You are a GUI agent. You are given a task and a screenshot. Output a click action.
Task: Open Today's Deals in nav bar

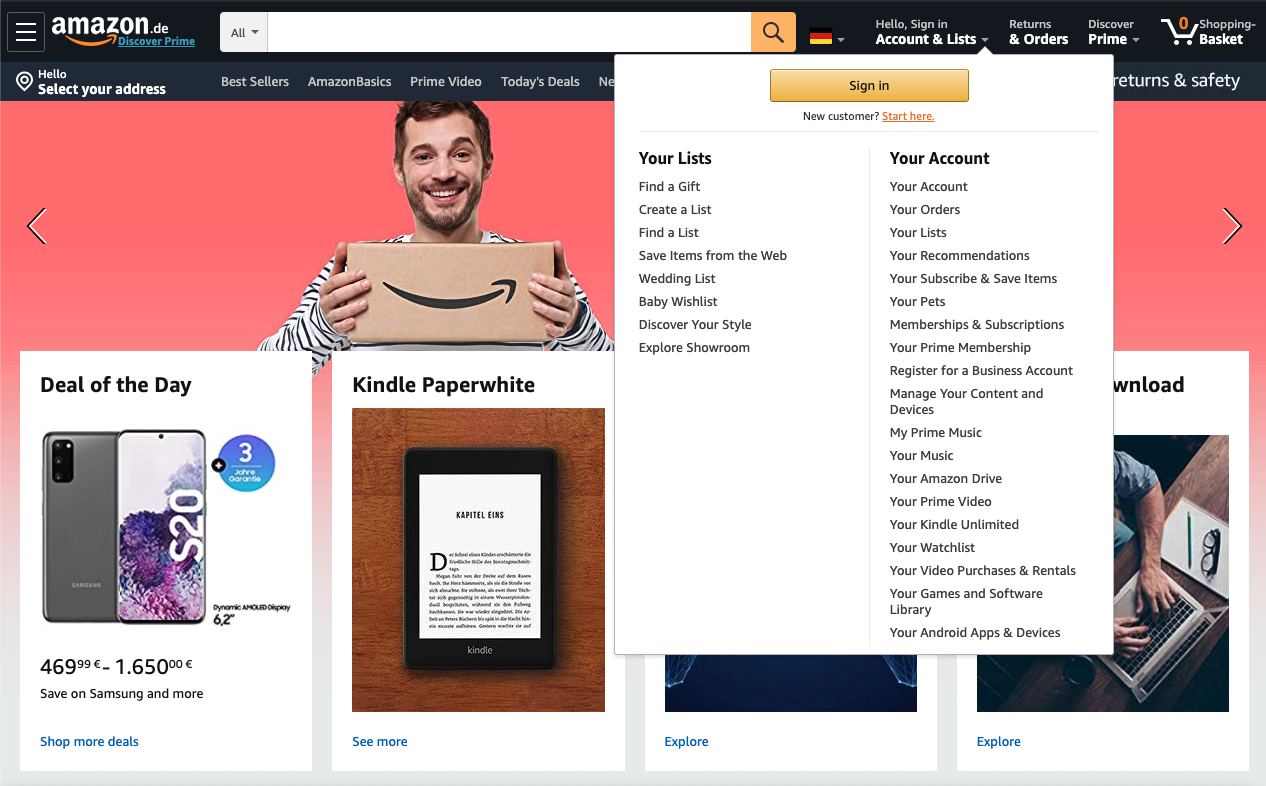540,81
